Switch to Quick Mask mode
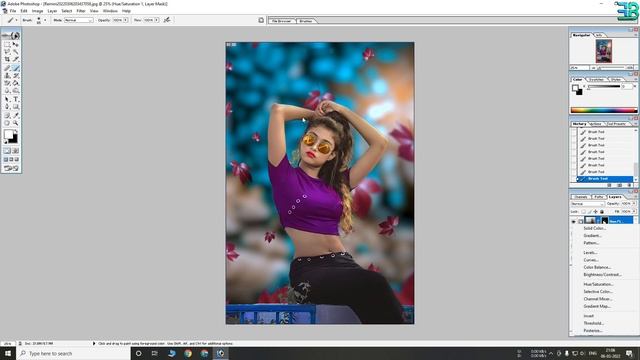This screenshot has width=640, height=360. click(x=16, y=151)
